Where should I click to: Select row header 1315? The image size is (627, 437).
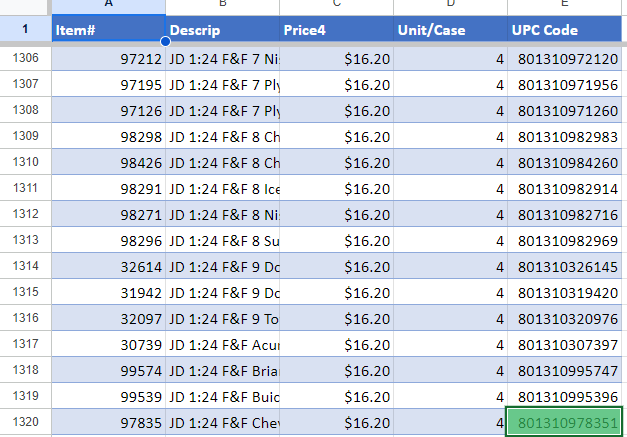26,292
